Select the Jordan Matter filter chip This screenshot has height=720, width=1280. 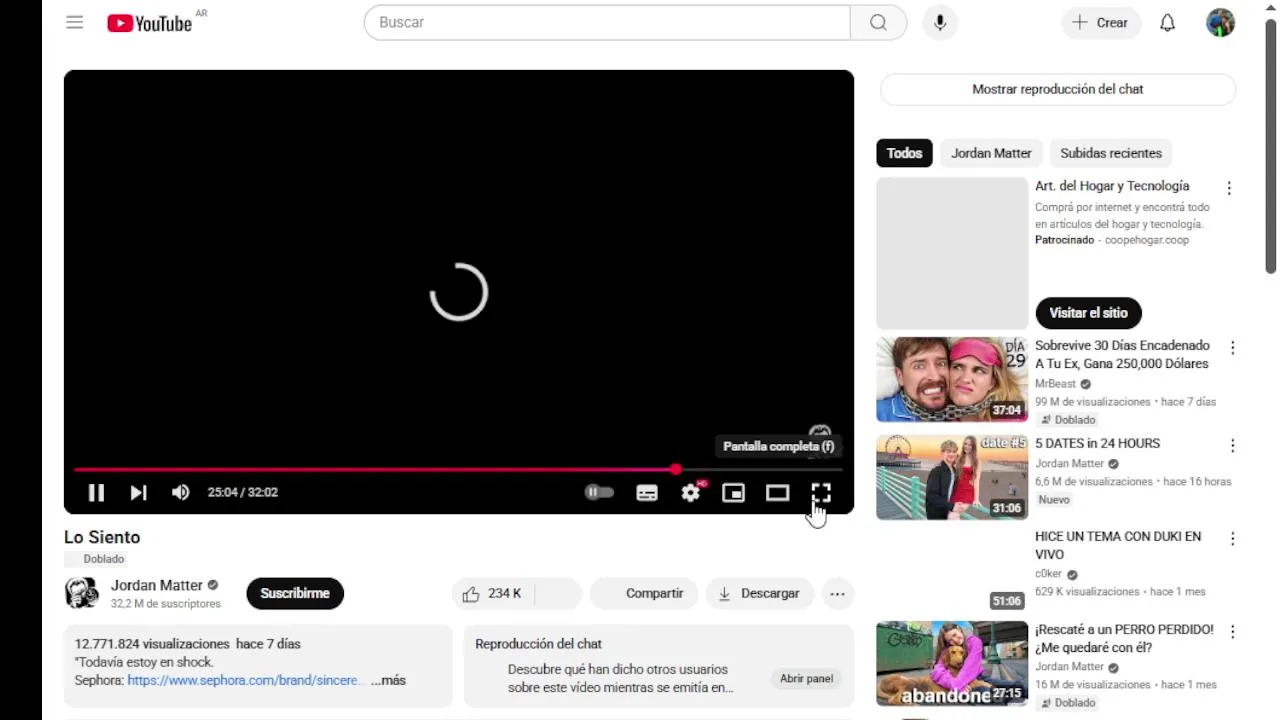pos(991,153)
